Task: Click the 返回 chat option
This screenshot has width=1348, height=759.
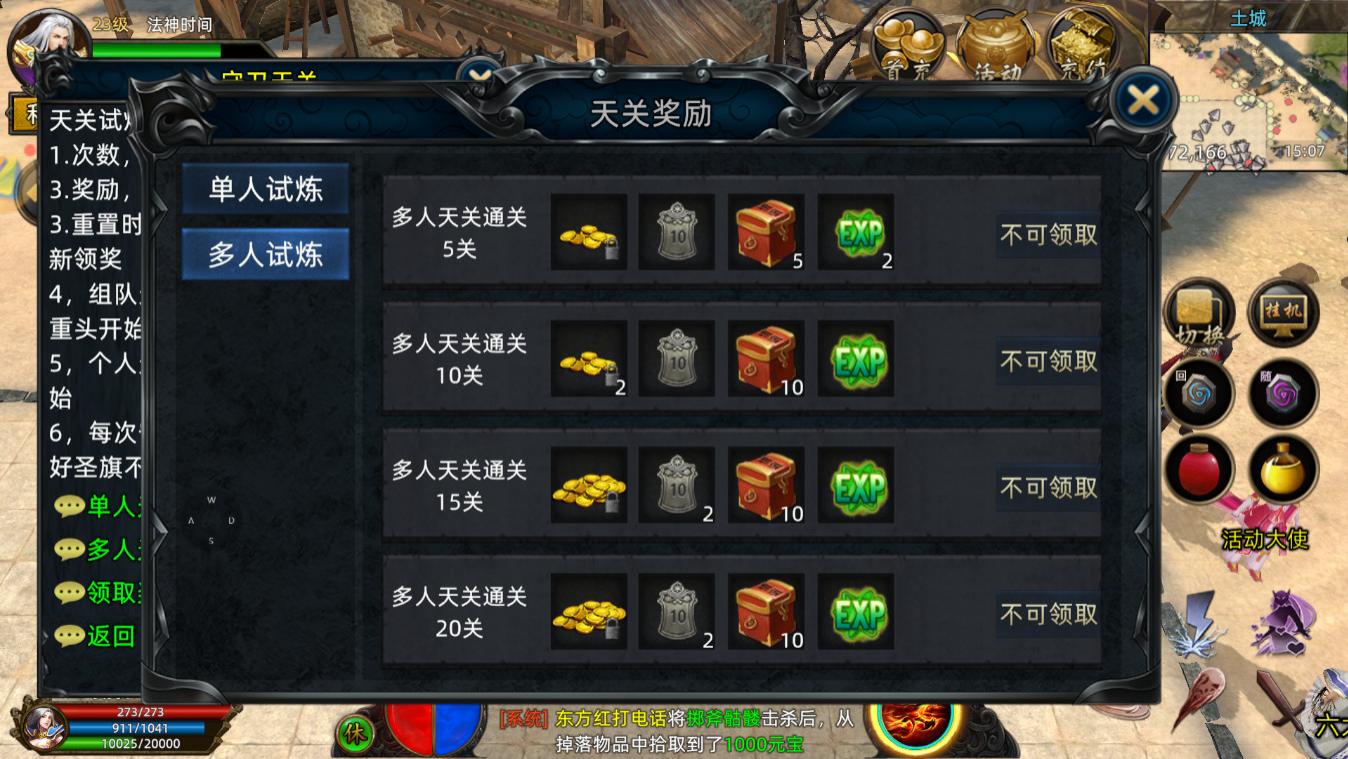Action: point(96,636)
